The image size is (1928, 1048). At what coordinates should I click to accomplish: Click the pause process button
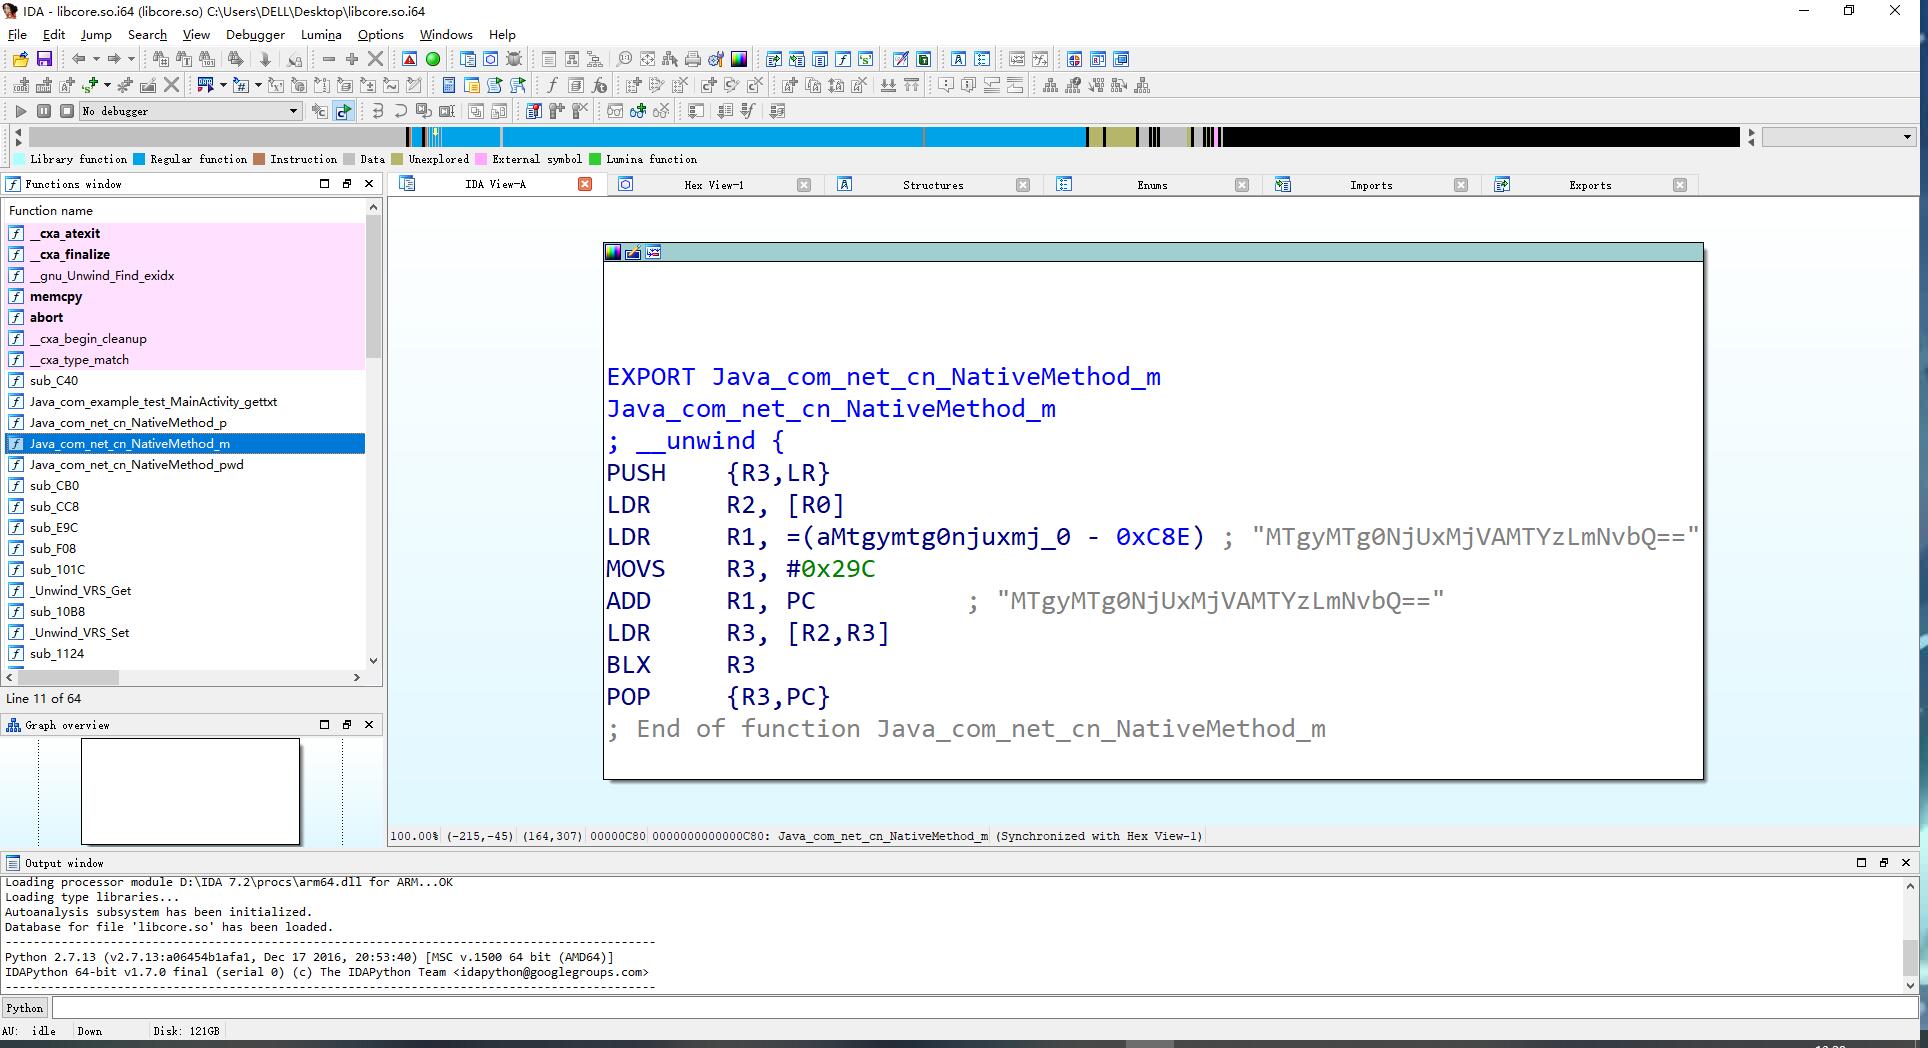point(44,111)
